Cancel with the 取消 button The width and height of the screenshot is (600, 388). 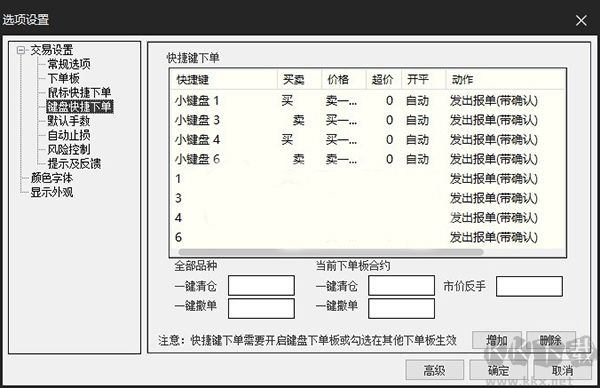[x=562, y=370]
